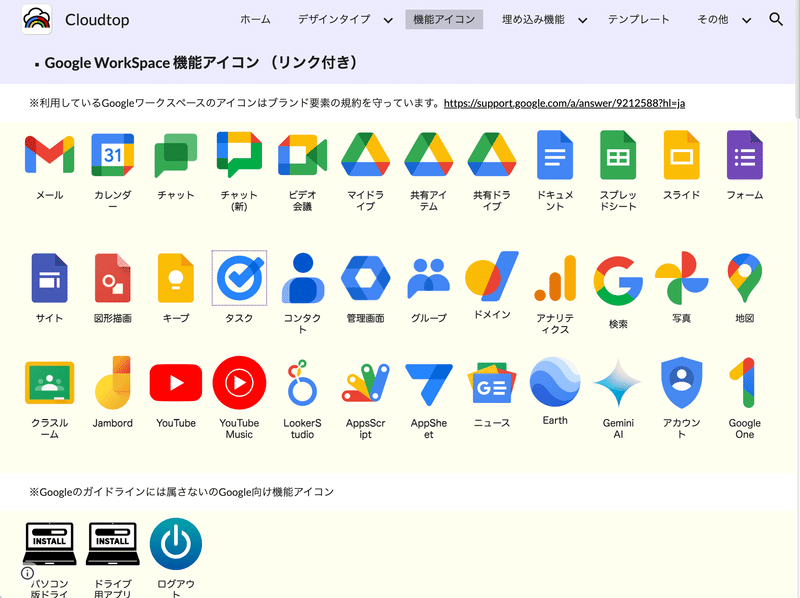The width and height of the screenshot is (800, 598).
Task: Click the タスク Tasks icon
Action: coord(239,278)
